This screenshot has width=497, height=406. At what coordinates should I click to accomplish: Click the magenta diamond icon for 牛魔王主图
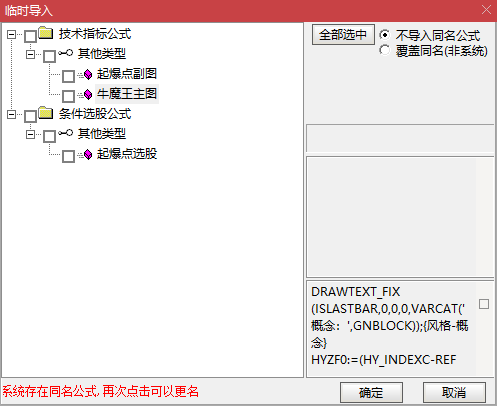88,94
